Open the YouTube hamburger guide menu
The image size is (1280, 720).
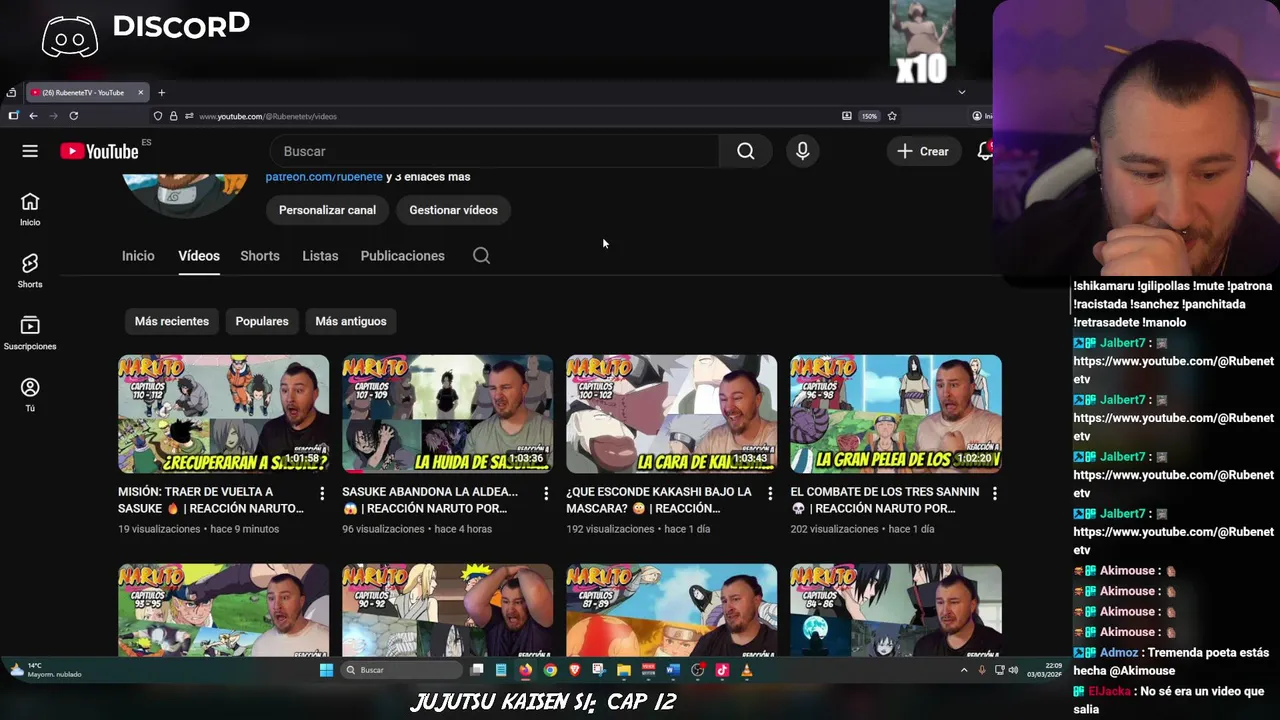coord(30,151)
